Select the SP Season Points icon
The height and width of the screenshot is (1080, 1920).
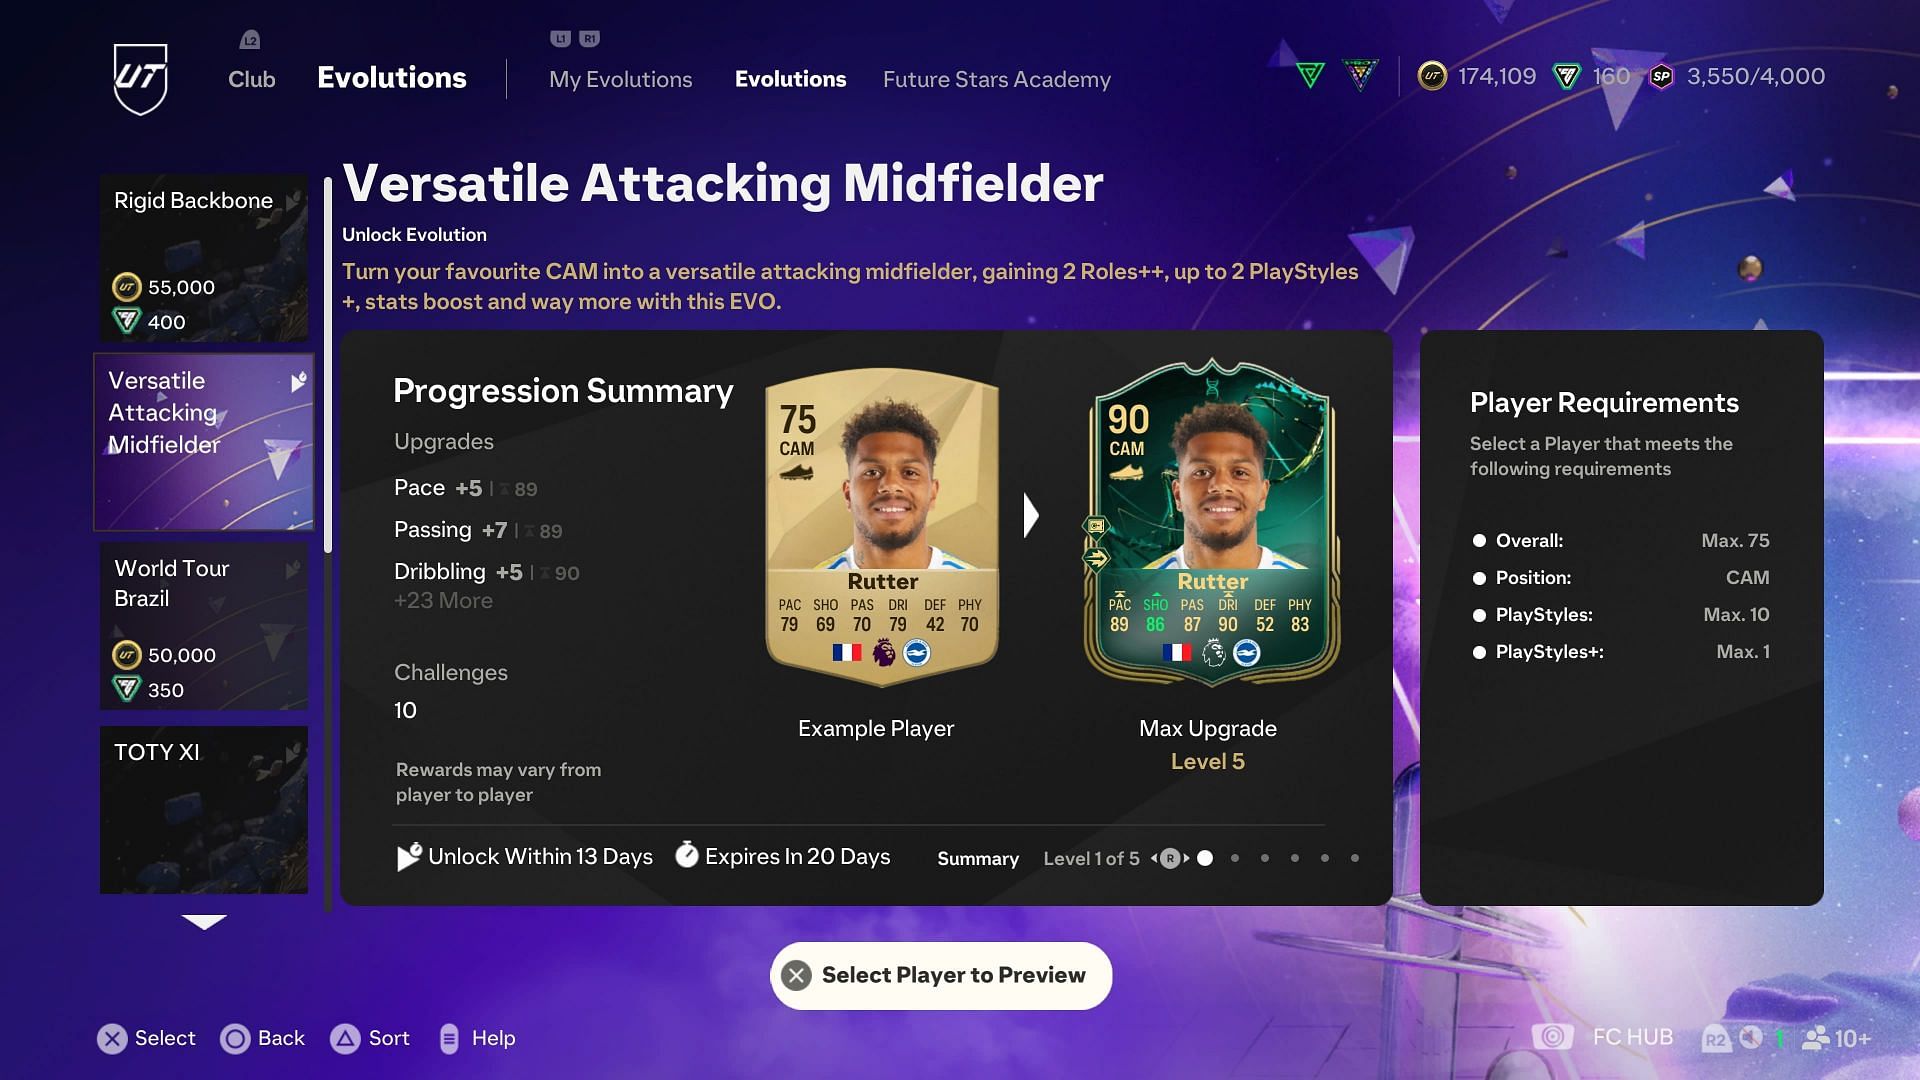(x=1663, y=76)
